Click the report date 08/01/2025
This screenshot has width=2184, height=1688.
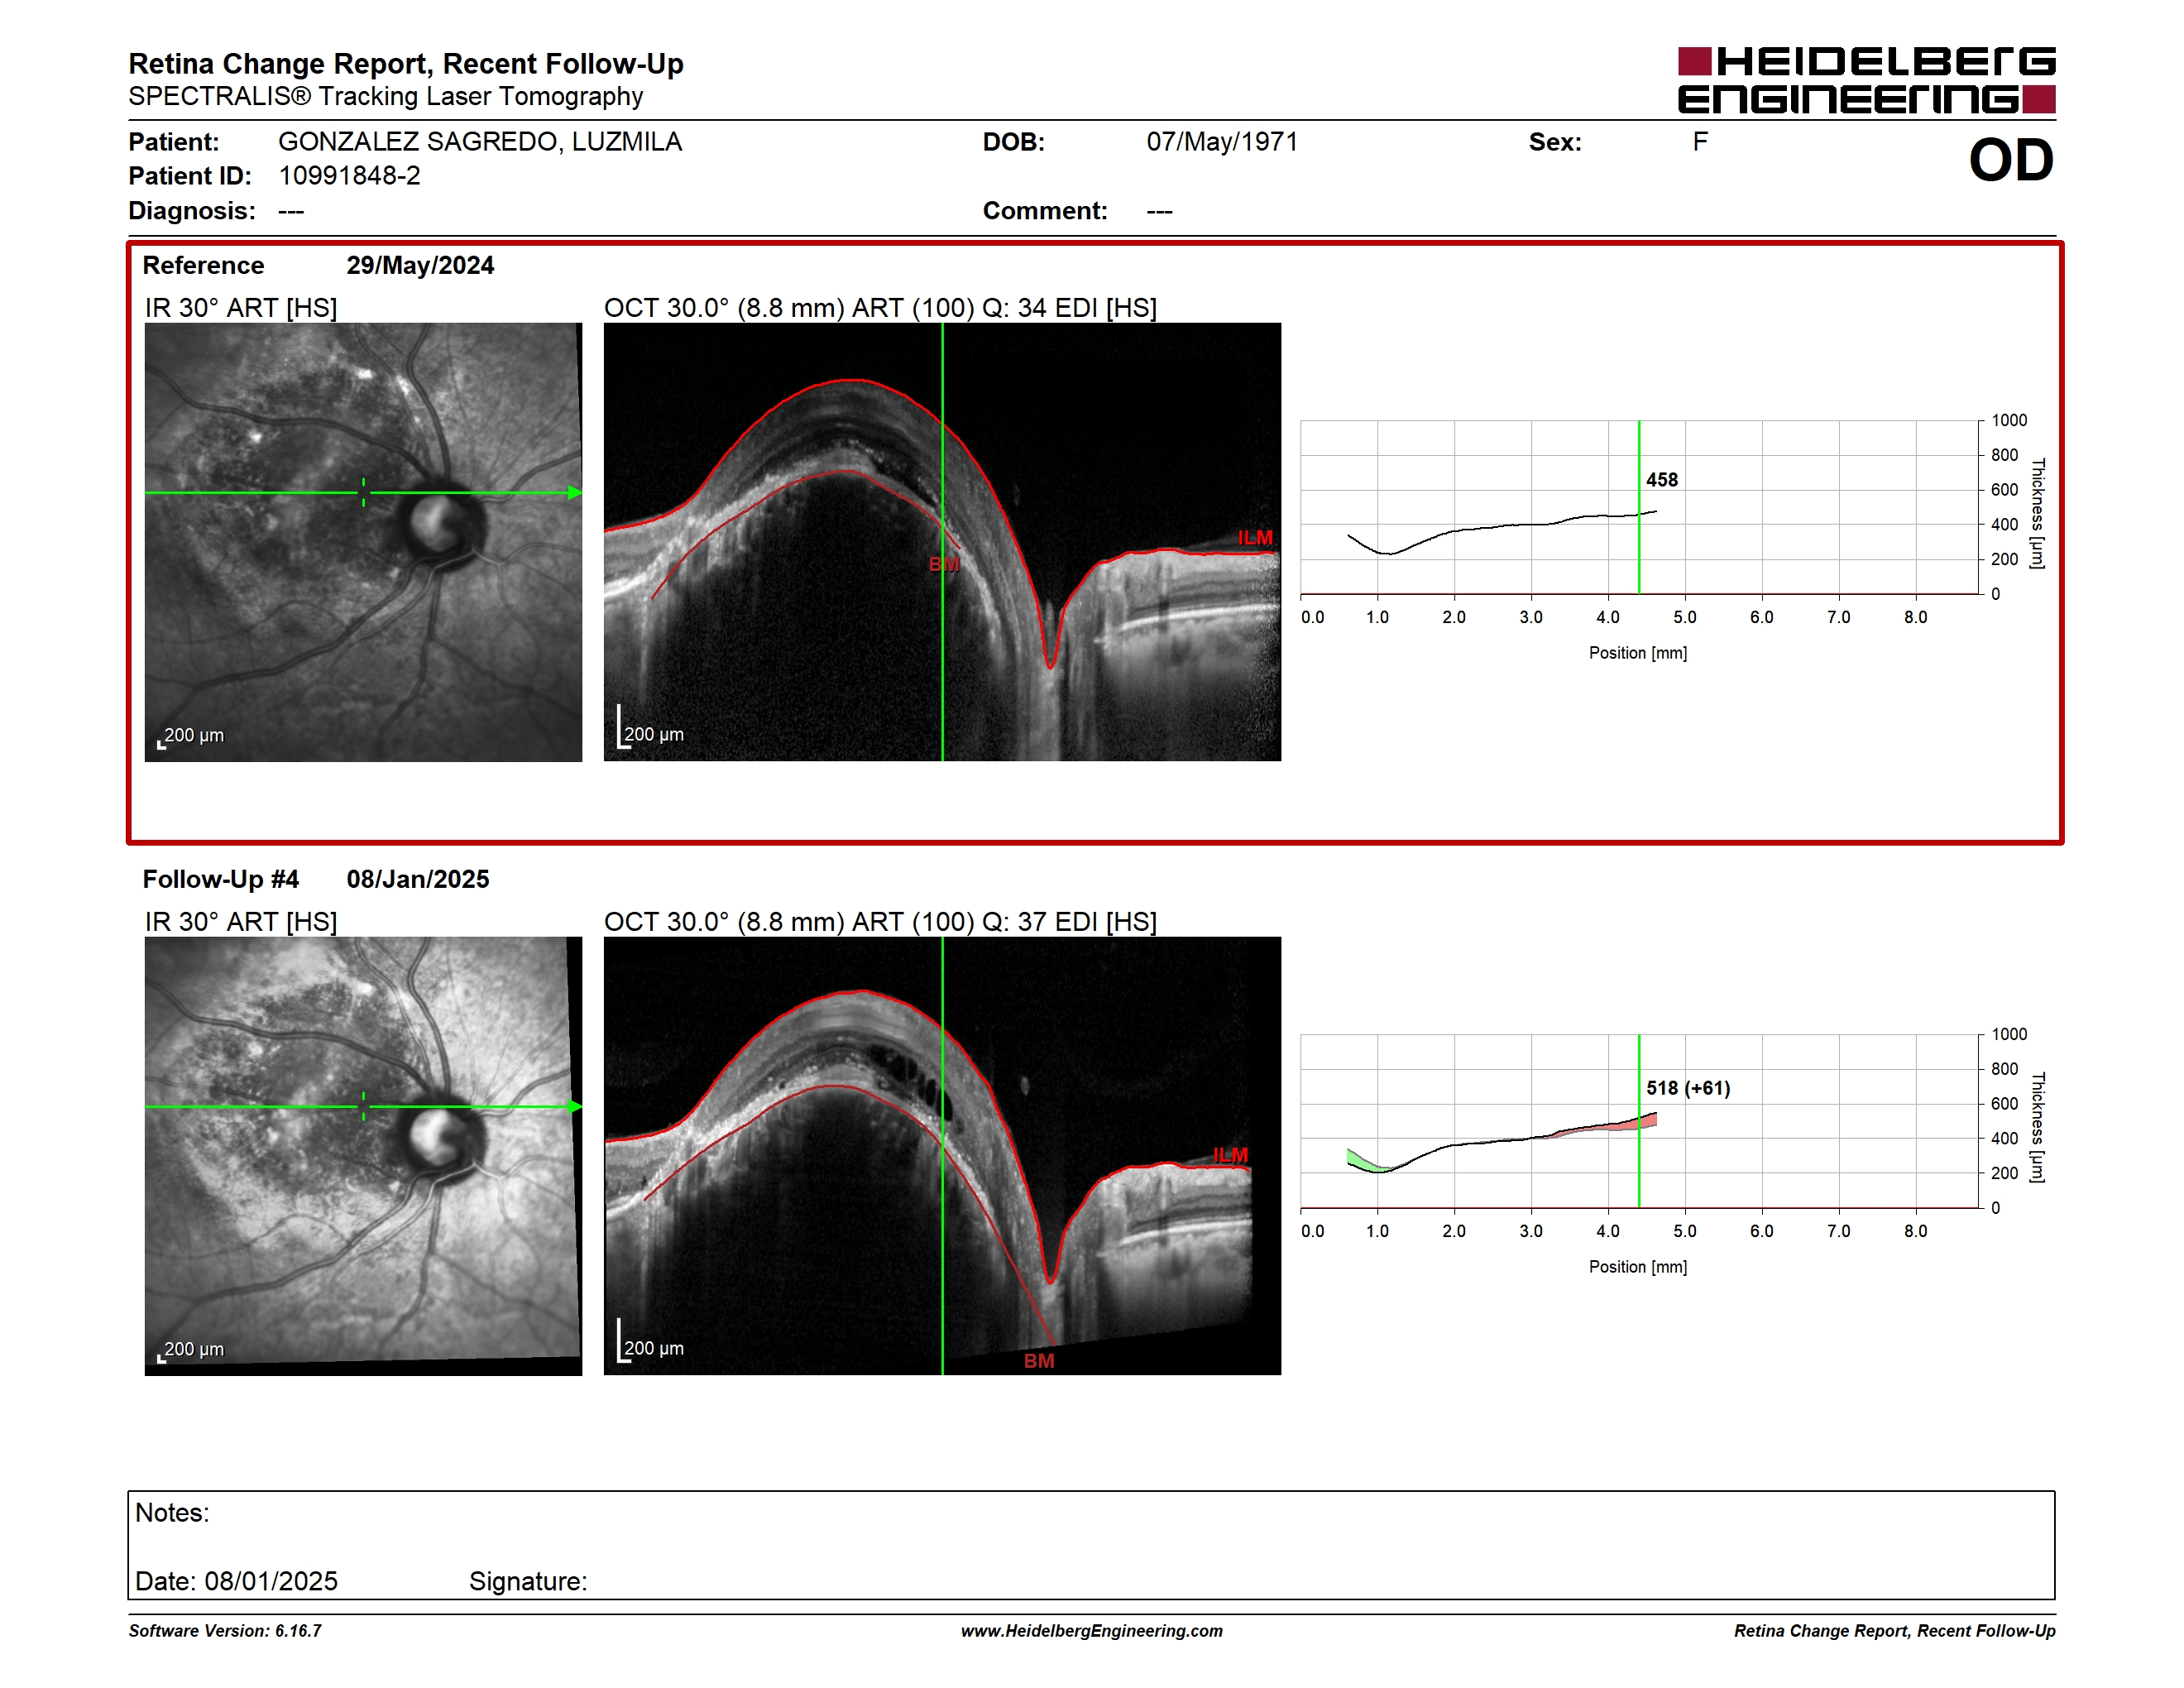pos(271,1582)
